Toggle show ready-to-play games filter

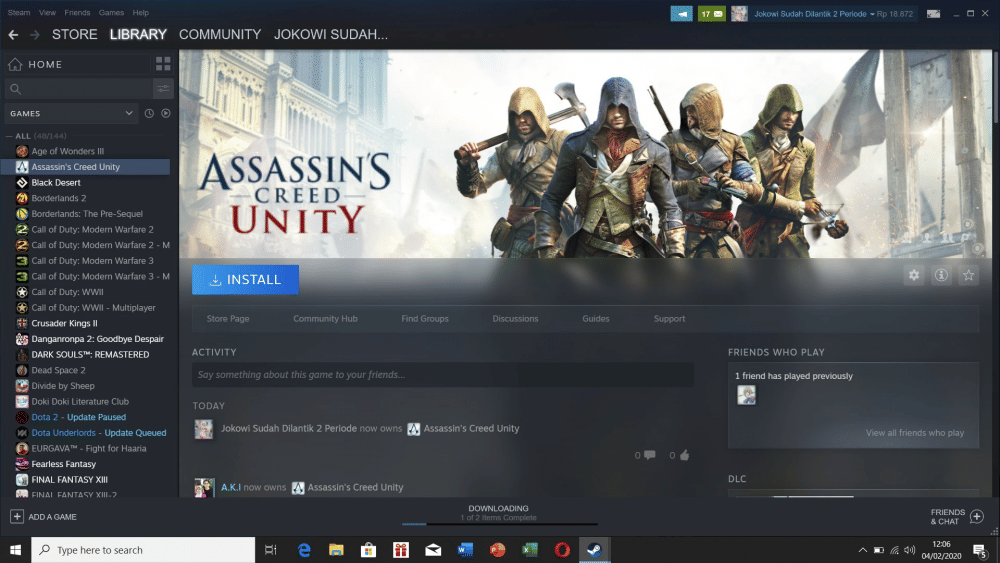[165, 114]
